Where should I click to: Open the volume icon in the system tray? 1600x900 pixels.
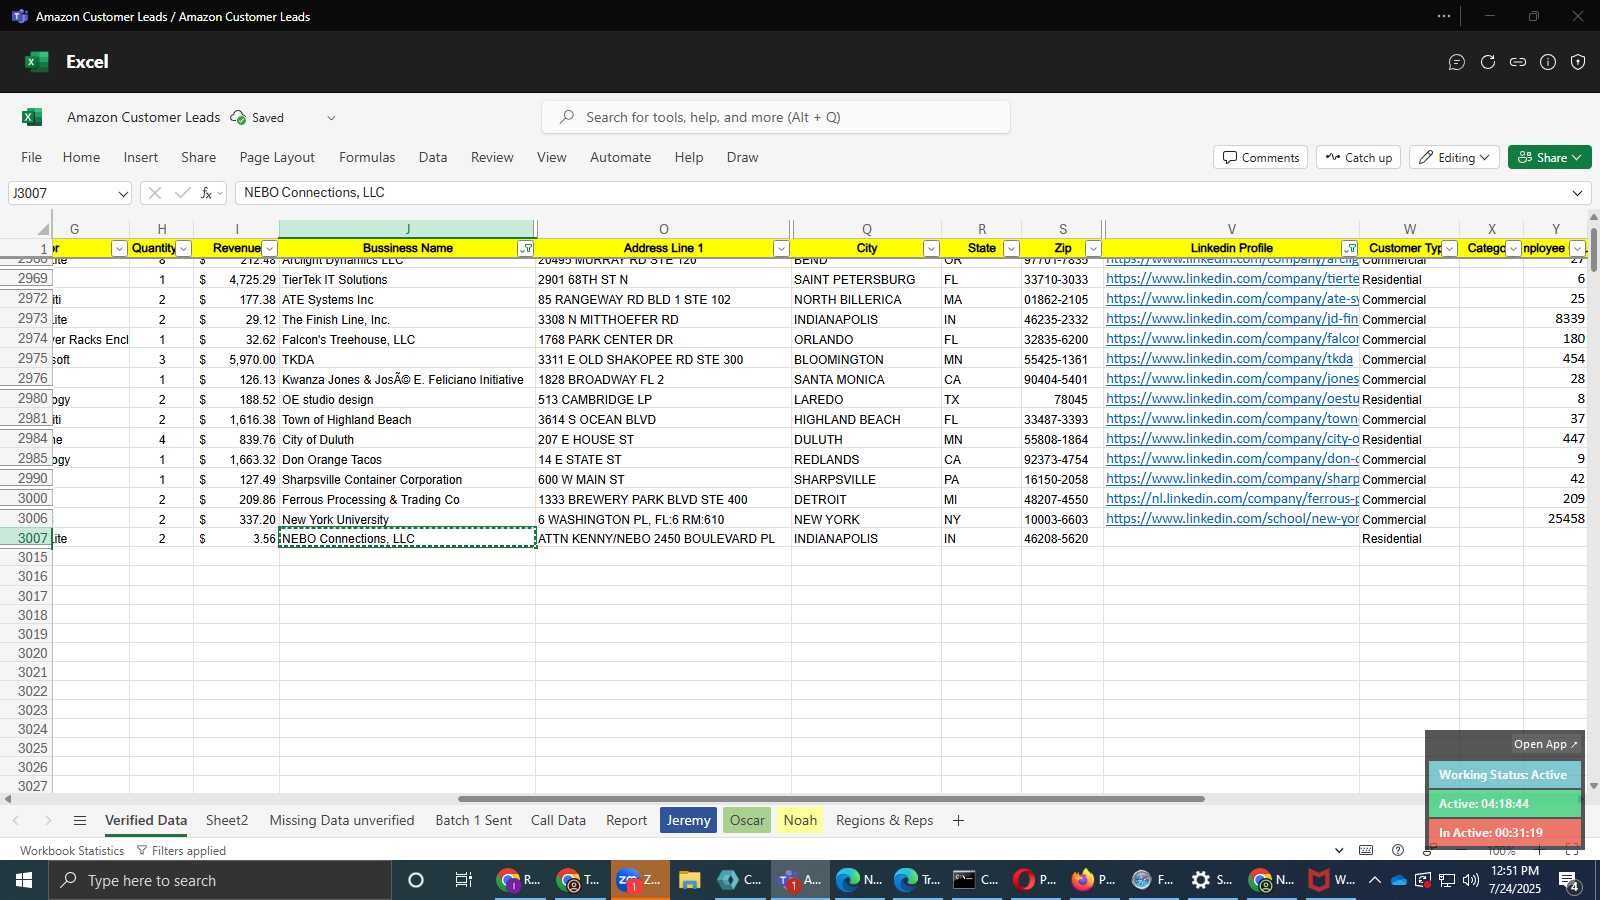(x=1470, y=880)
